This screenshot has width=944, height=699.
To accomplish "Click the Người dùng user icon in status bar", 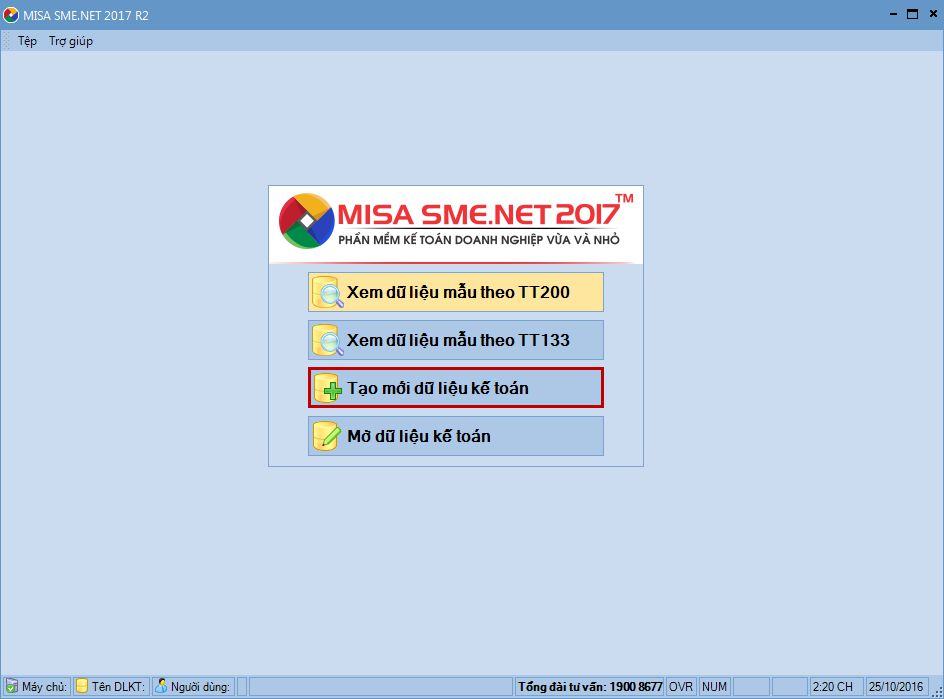I will click(x=161, y=686).
